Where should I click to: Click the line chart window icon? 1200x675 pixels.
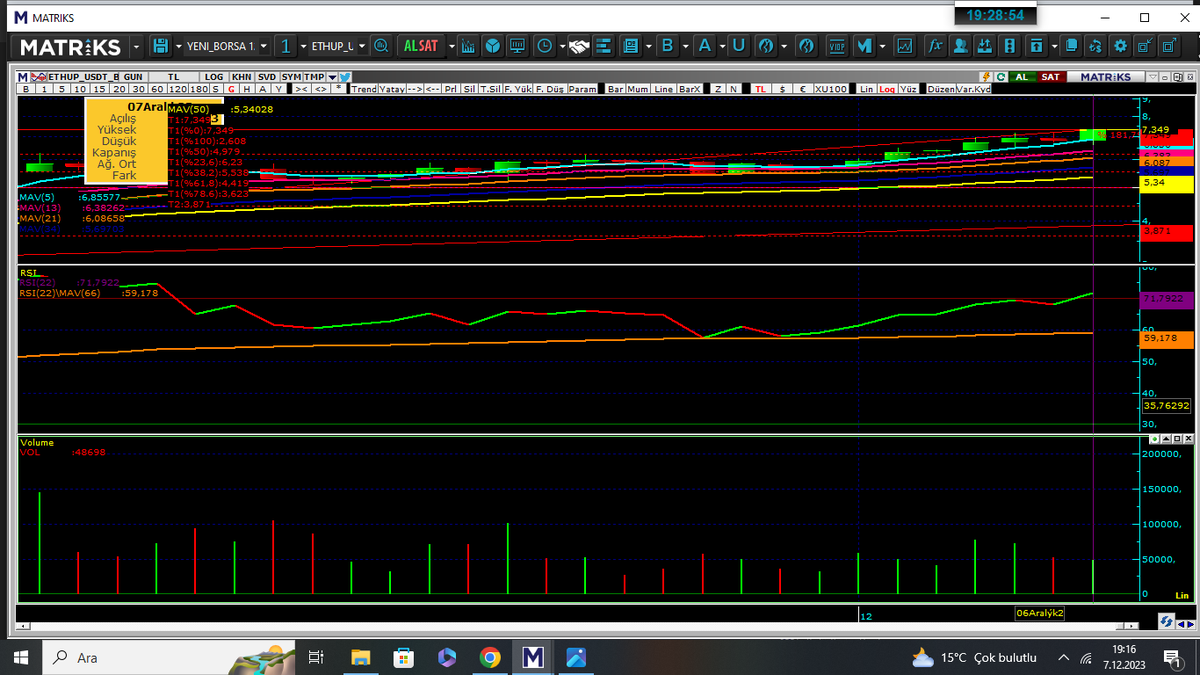(x=905, y=46)
